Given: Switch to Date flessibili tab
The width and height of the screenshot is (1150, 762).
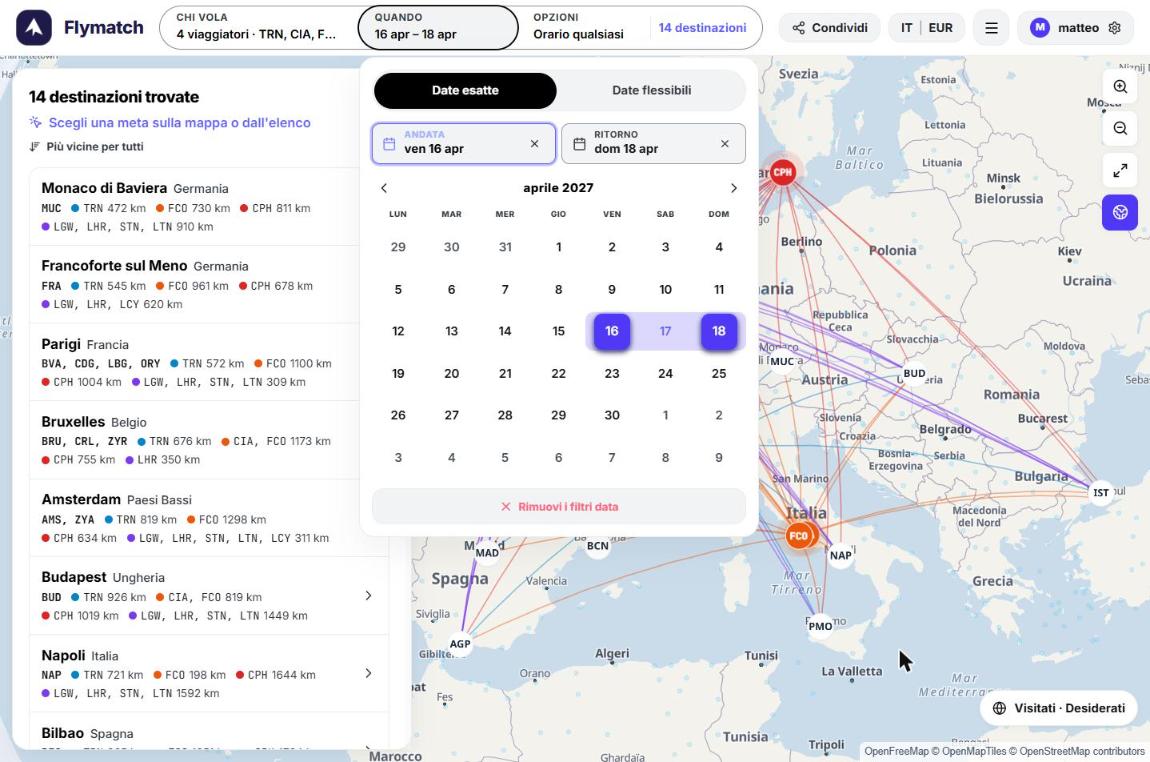Looking at the screenshot, I should pyautogui.click(x=651, y=90).
